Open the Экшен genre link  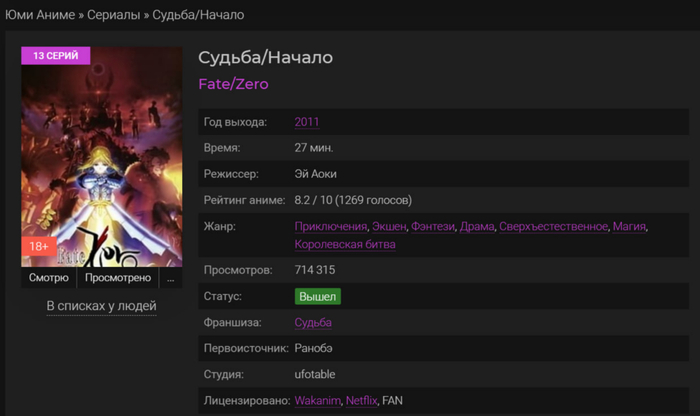pyautogui.click(x=389, y=226)
